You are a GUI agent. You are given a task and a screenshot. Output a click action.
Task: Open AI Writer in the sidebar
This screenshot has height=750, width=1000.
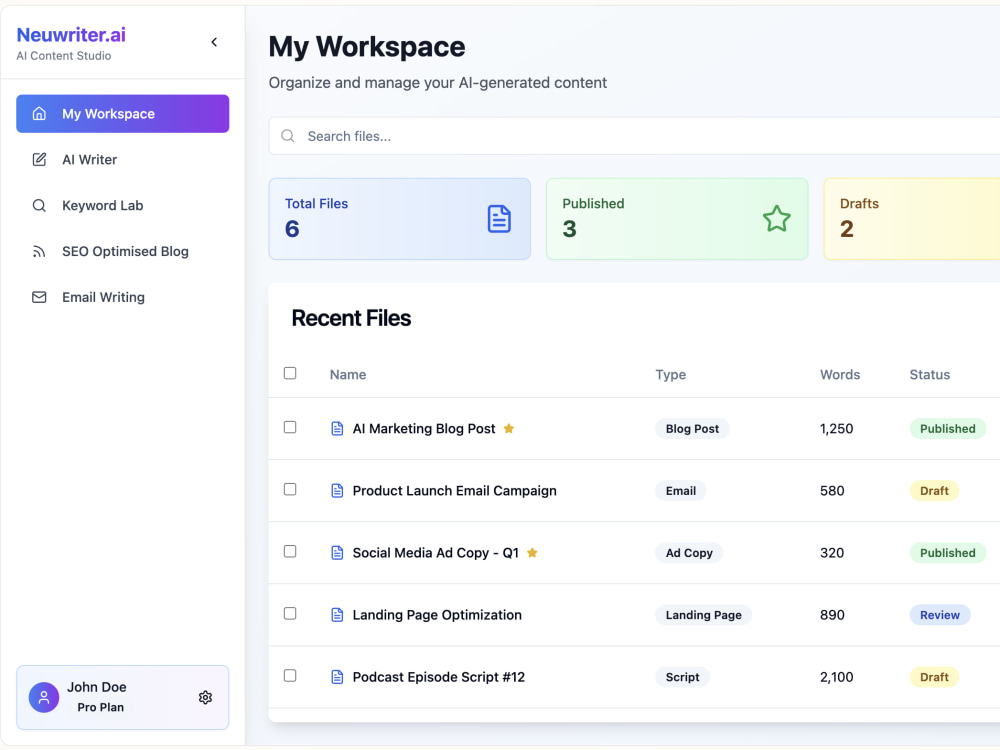[x=122, y=159]
